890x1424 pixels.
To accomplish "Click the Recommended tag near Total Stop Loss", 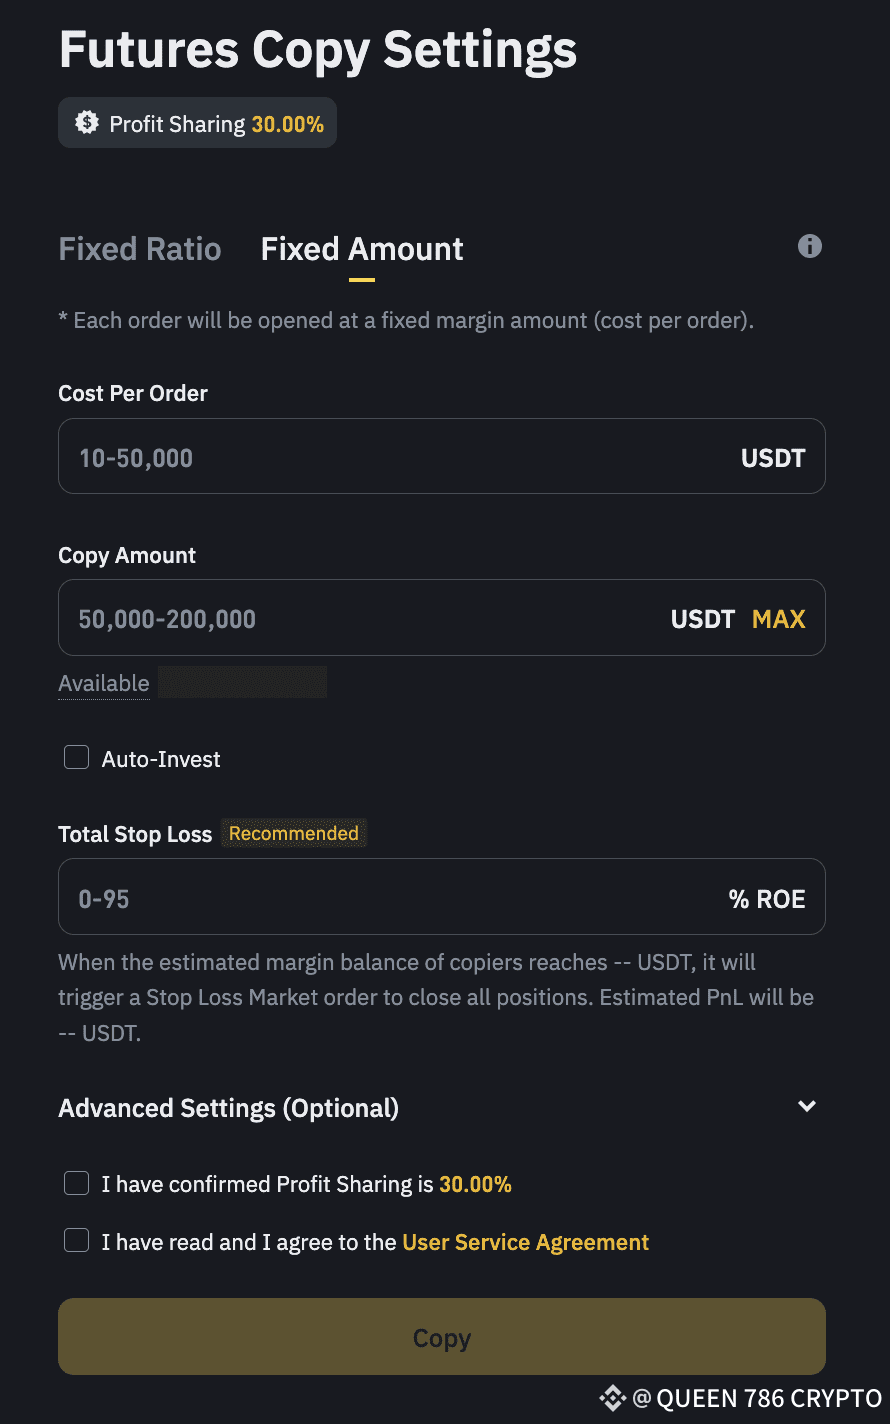I will click(293, 833).
